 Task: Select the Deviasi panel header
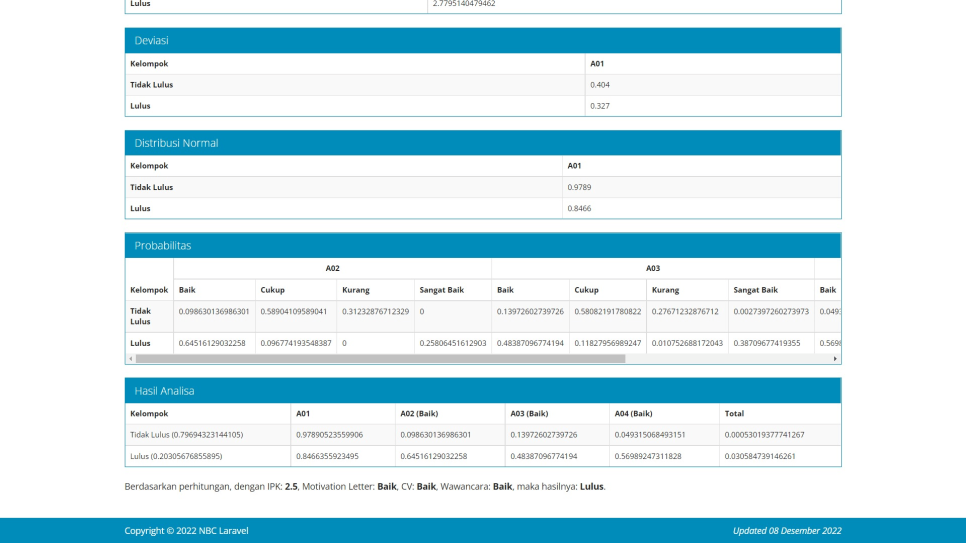click(483, 40)
